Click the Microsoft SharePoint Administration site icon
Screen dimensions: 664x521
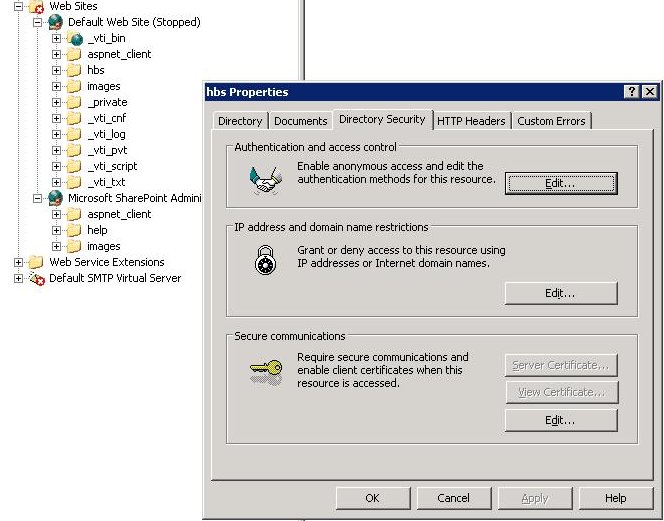pos(55,198)
